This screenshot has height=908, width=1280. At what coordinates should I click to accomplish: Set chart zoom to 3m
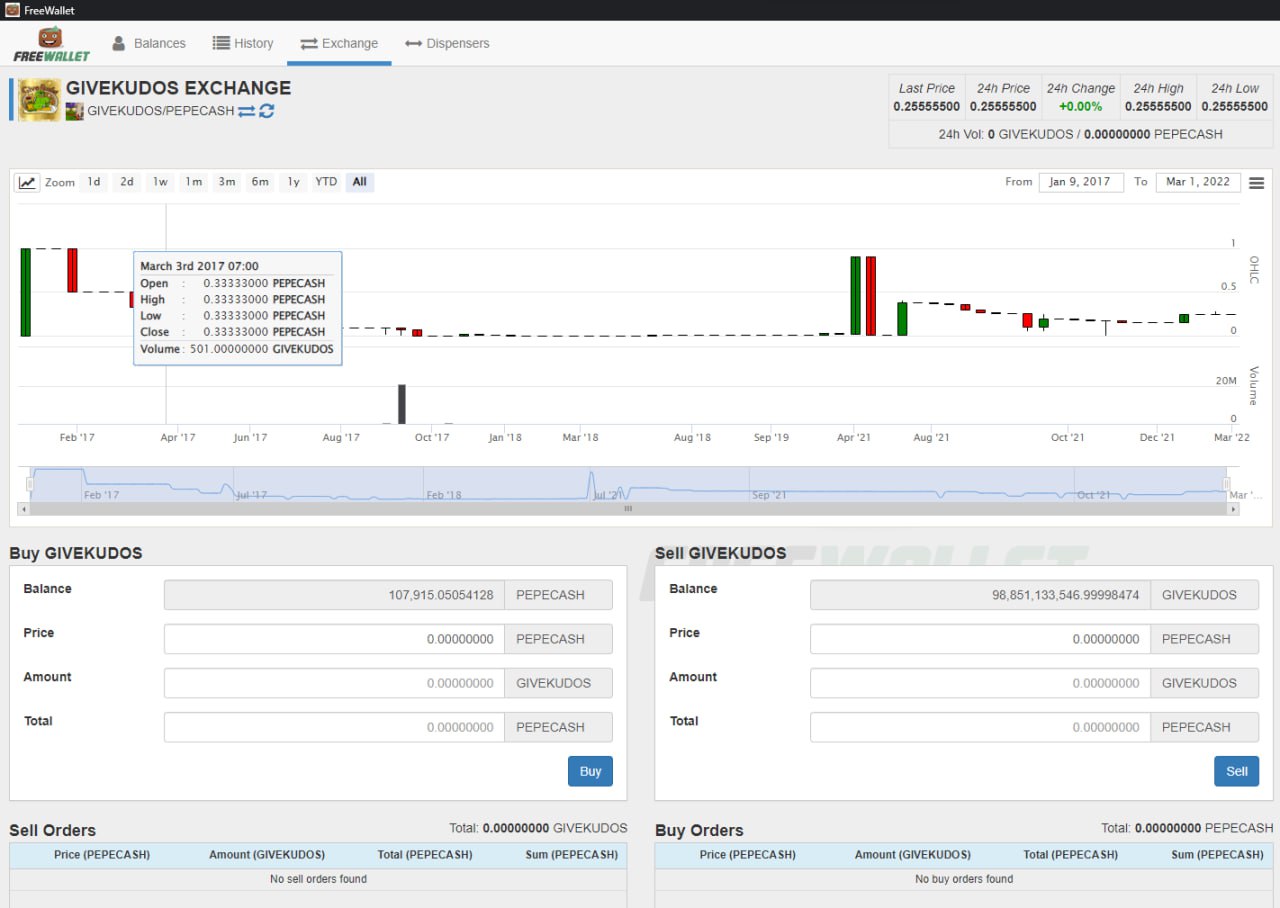tap(227, 182)
